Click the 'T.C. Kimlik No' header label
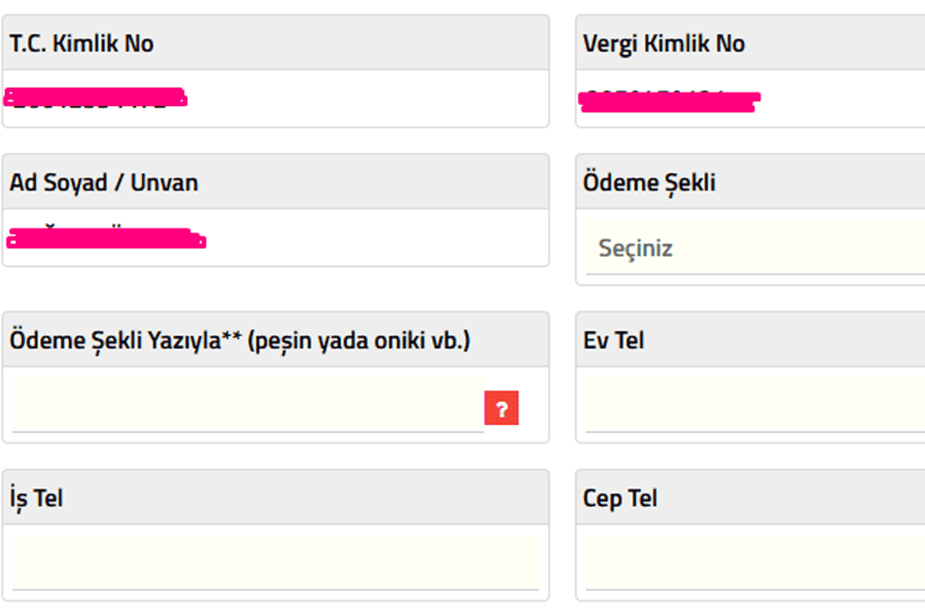925x611 pixels. (82, 44)
